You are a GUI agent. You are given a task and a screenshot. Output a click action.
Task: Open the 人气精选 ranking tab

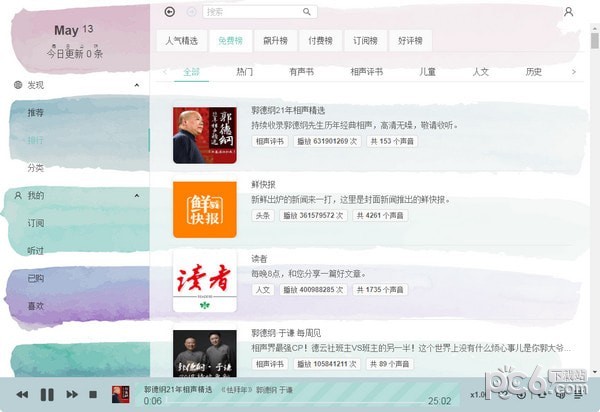pyautogui.click(x=182, y=41)
